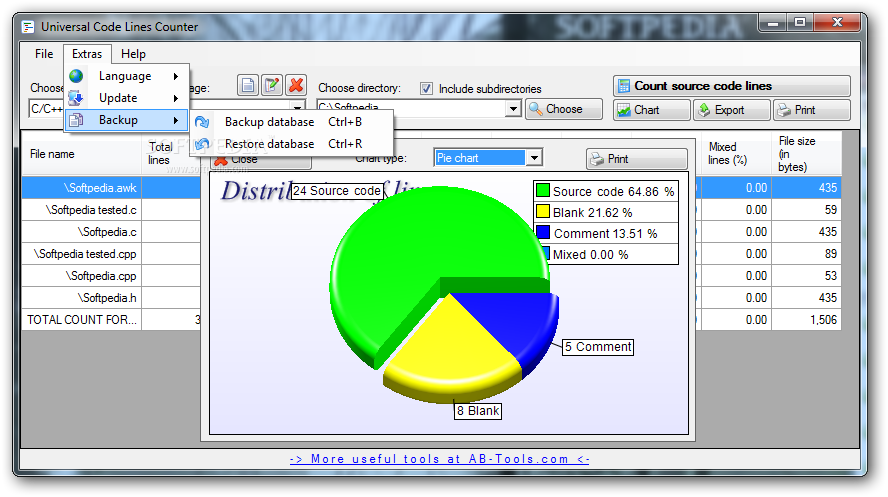Image resolution: width=888 pixels, height=497 pixels.
Task: Click the yellow Blank legend swatch
Action: pyautogui.click(x=543, y=212)
